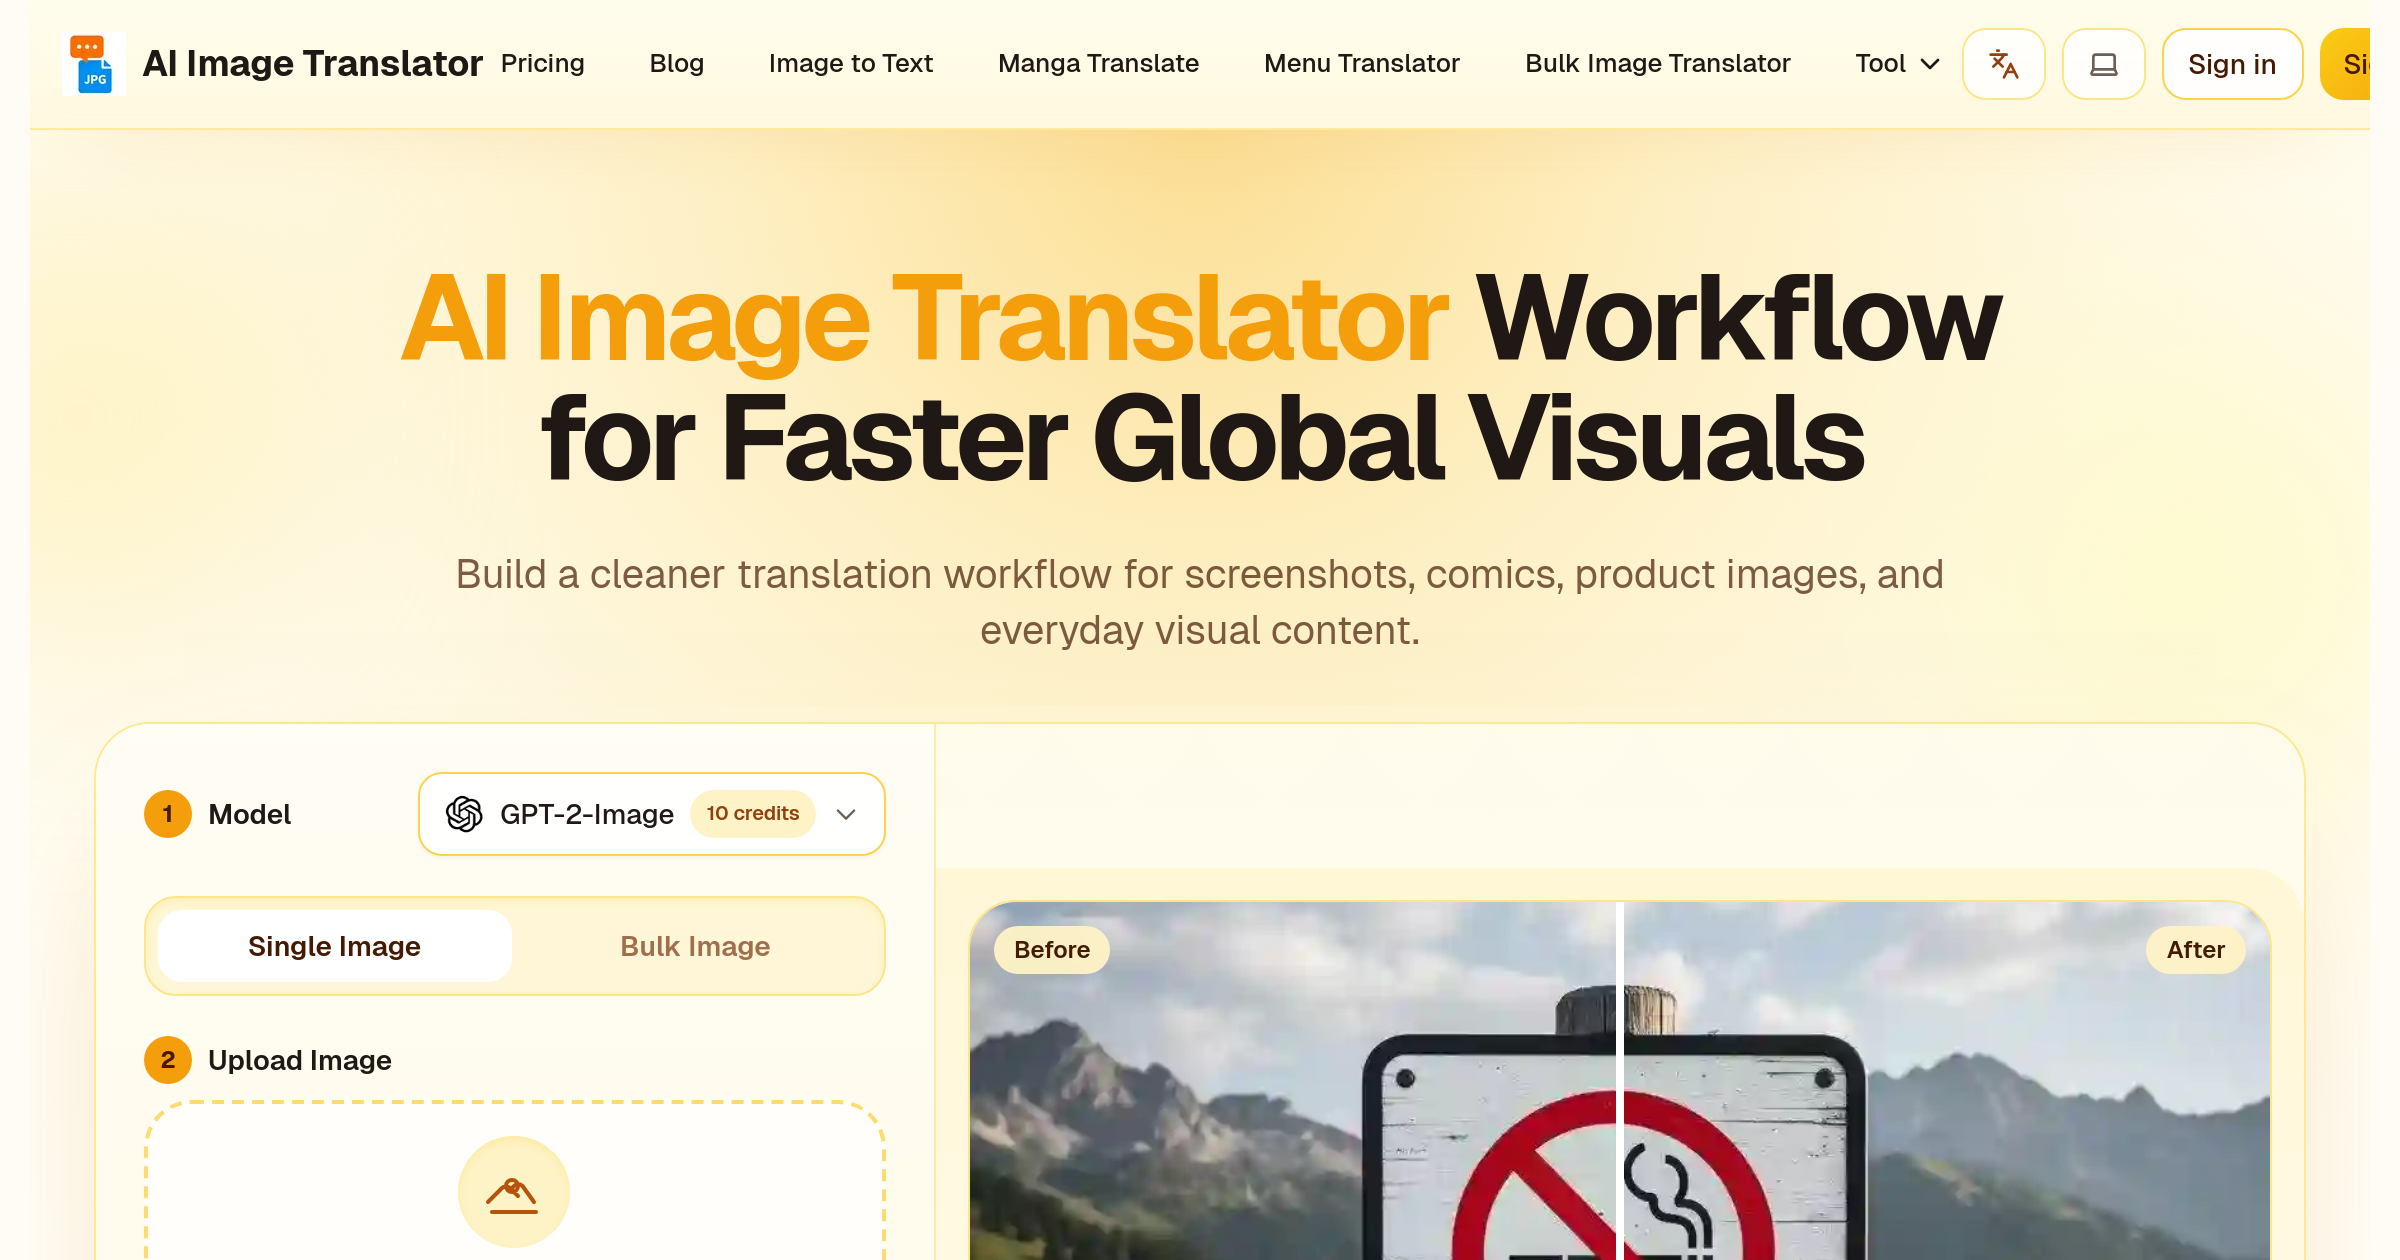Viewport: 2400px width, 1260px height.
Task: Click the Model step label
Action: click(x=249, y=814)
